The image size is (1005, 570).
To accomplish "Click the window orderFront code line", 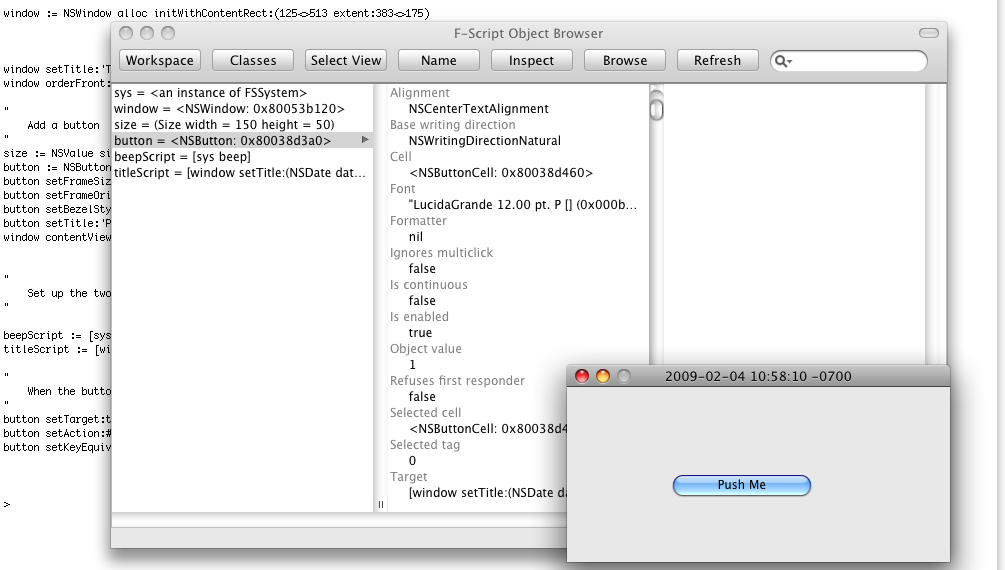I will click(x=56, y=83).
